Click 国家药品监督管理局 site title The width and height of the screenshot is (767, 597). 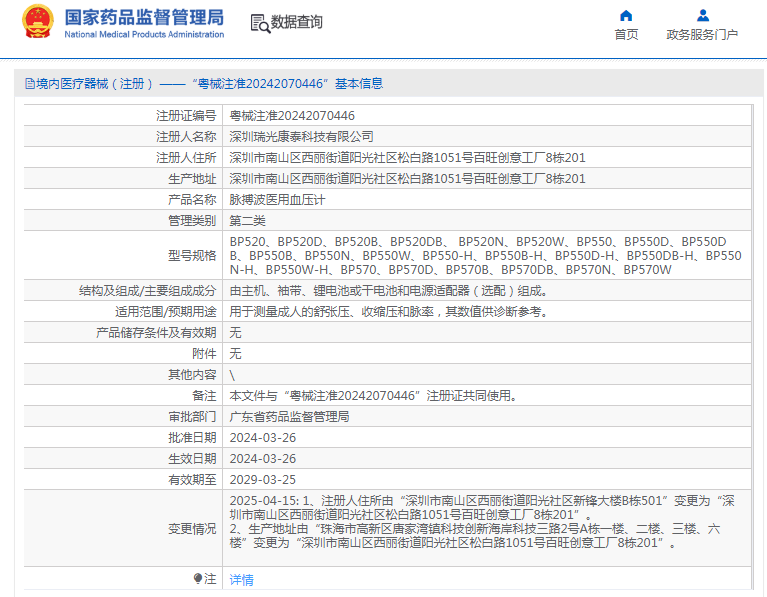(x=144, y=17)
